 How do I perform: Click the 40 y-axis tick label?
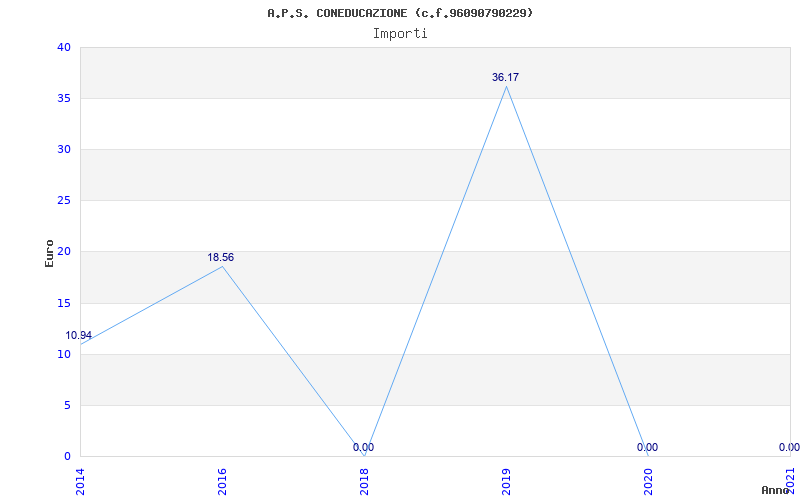tap(64, 47)
